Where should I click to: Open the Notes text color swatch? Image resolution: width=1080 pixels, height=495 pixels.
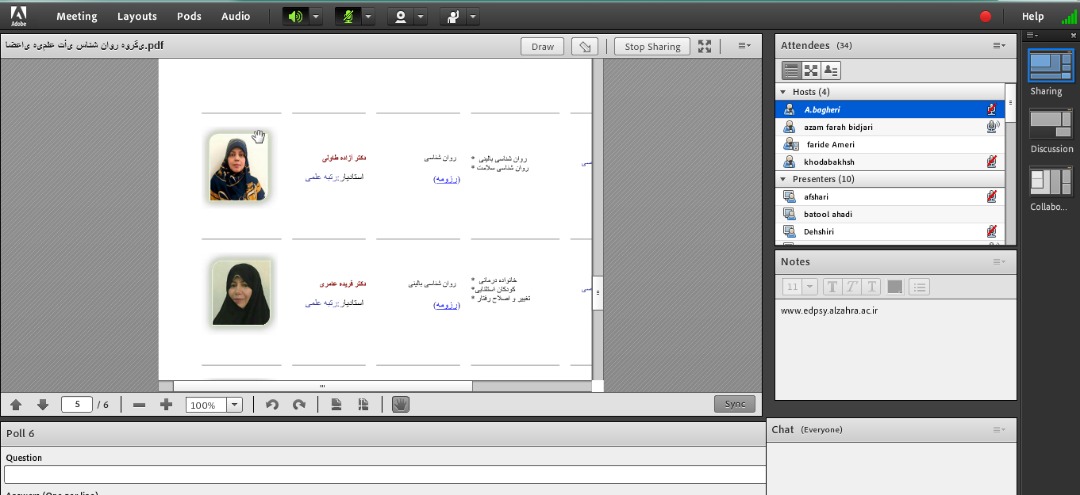point(895,286)
